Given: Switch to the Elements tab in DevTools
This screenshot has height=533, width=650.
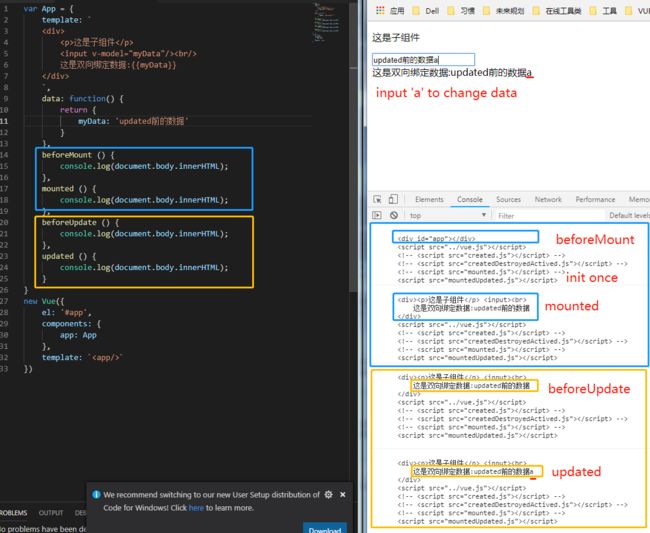Looking at the screenshot, I should tap(429, 199).
